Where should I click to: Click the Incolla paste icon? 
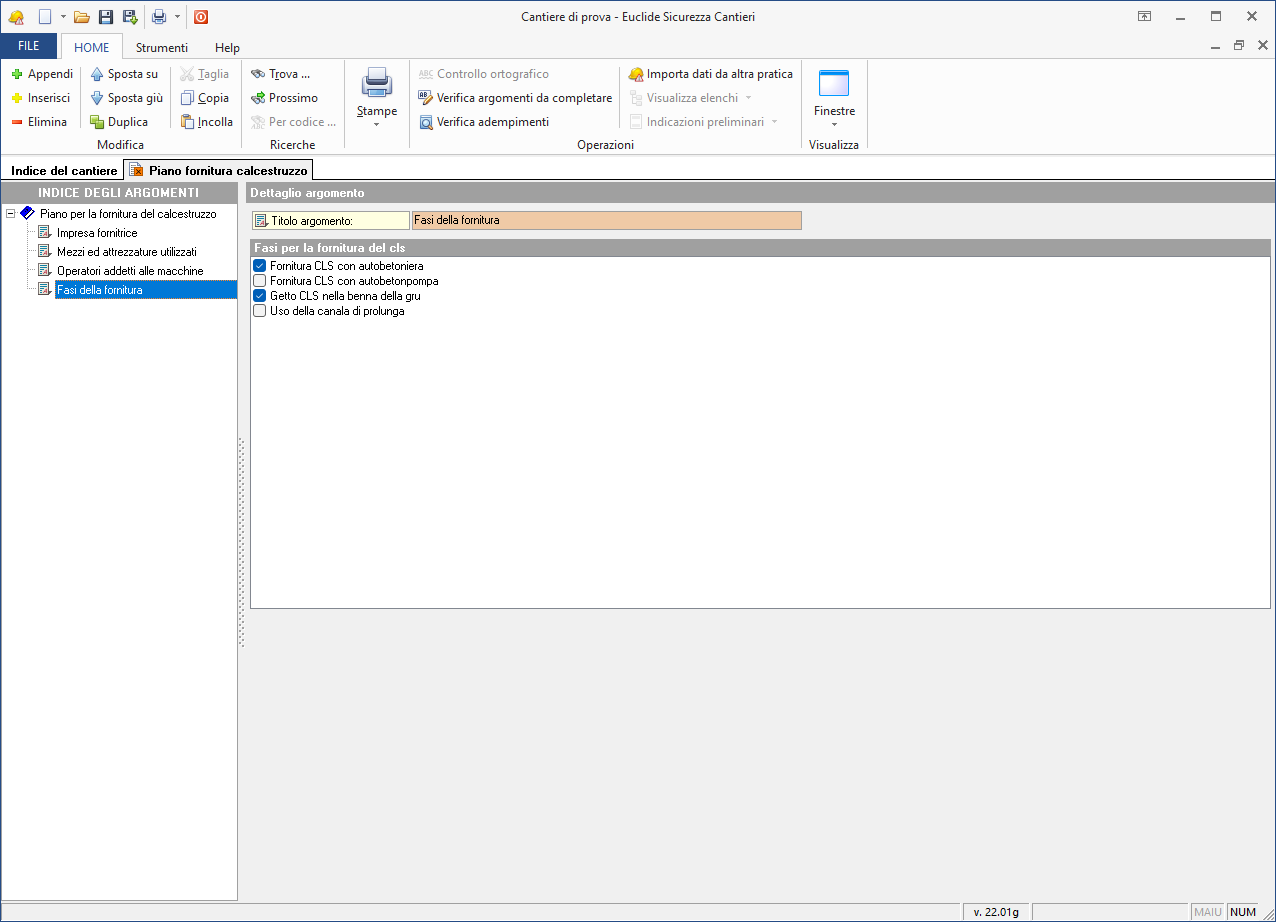187,122
